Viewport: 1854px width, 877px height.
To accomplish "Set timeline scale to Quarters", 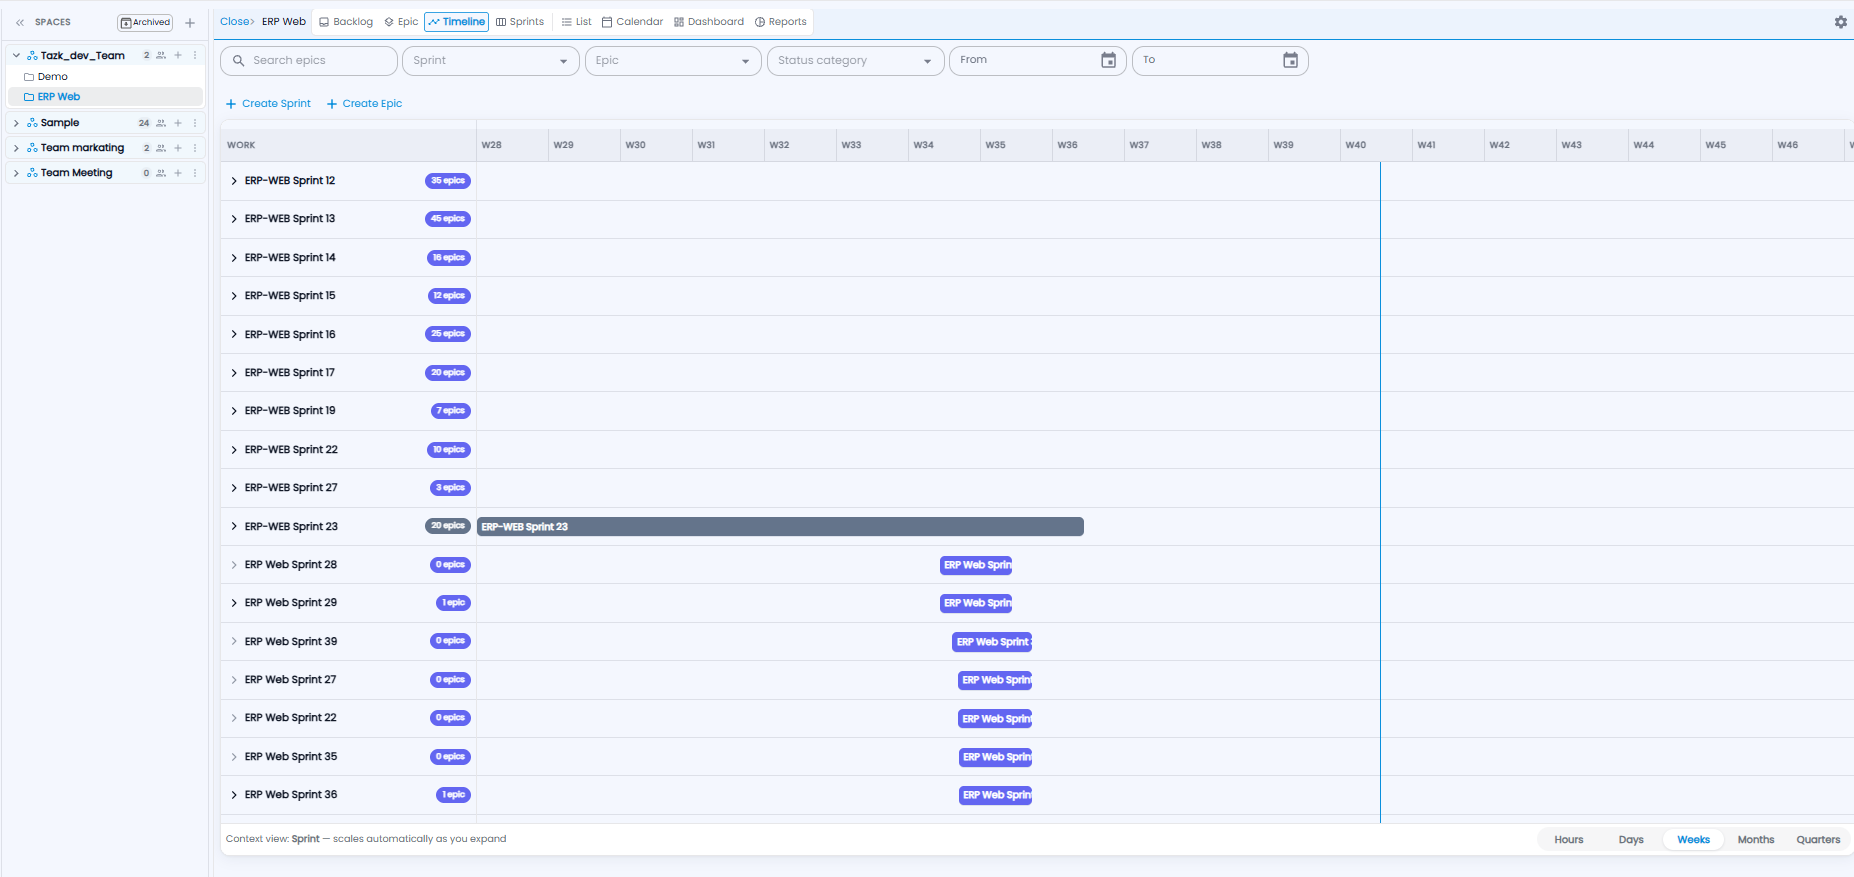I will (x=1818, y=840).
